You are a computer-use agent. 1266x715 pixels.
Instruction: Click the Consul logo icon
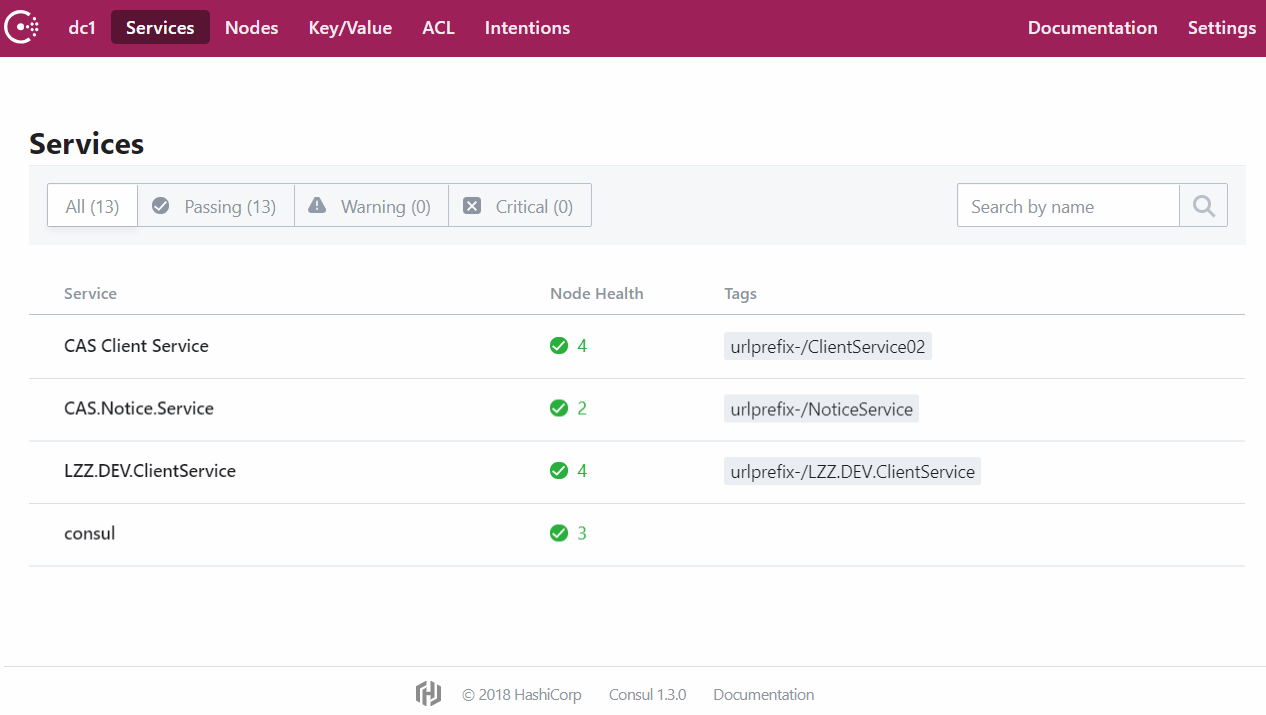click(22, 28)
